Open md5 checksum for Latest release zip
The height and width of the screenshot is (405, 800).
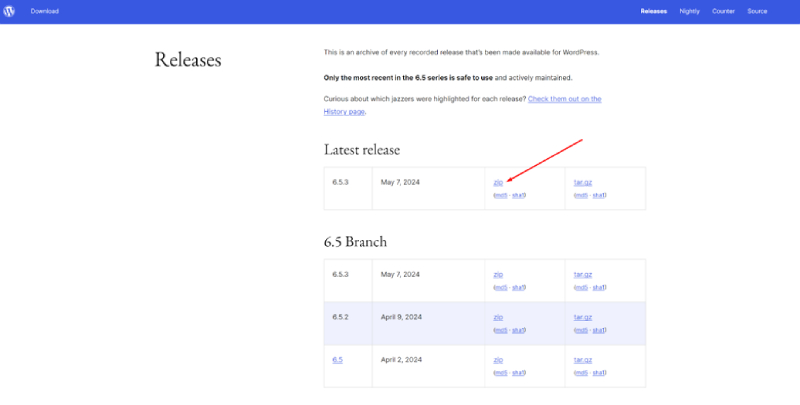point(500,195)
